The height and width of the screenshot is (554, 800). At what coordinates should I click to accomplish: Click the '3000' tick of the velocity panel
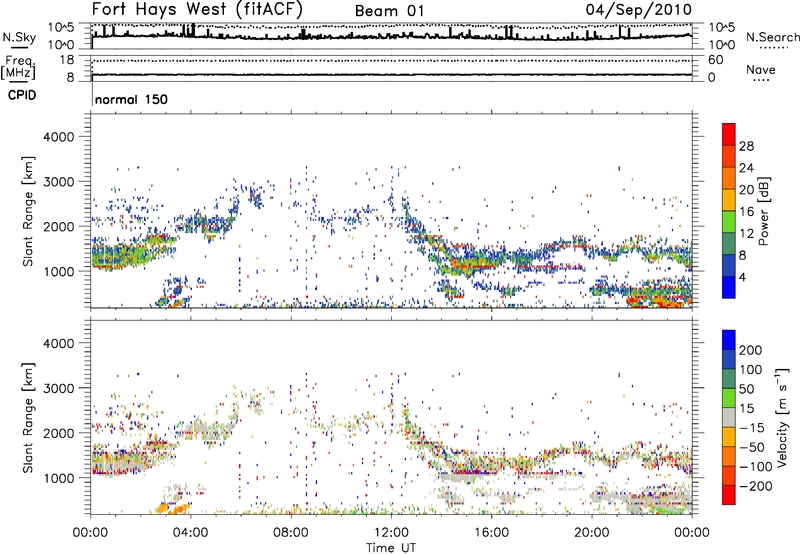coord(59,388)
